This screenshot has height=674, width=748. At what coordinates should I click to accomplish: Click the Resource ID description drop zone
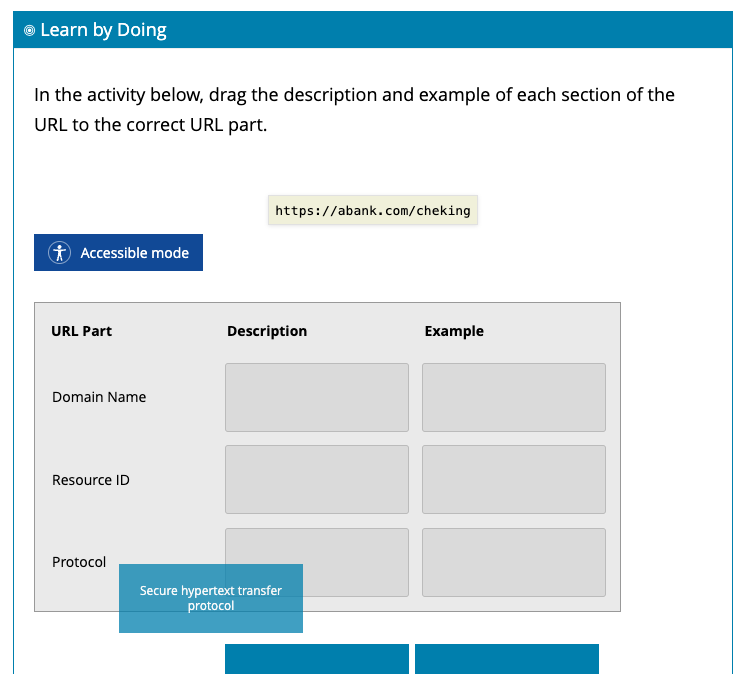[317, 479]
